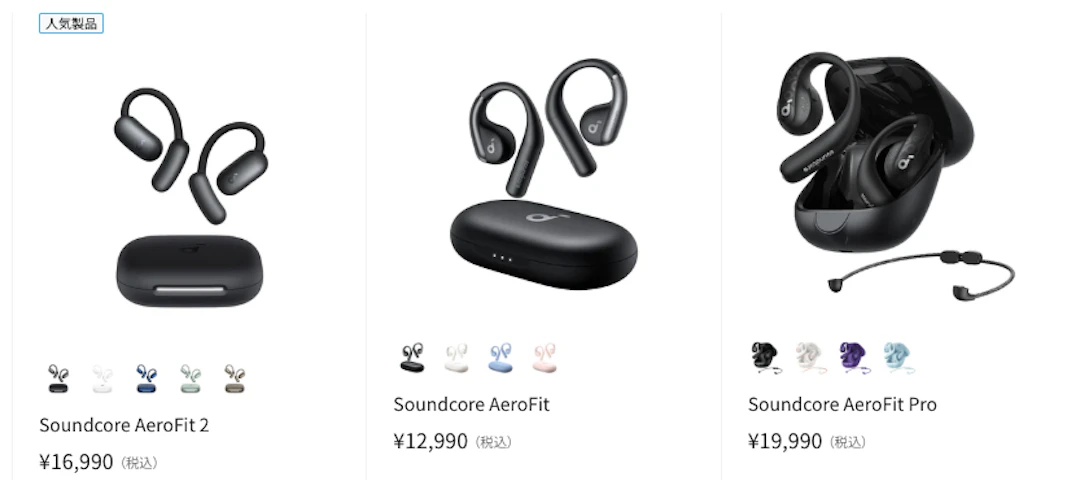Image resolution: width=1080 pixels, height=490 pixels.
Task: Choose mint green variant of AeroFit 2
Action: tap(191, 379)
